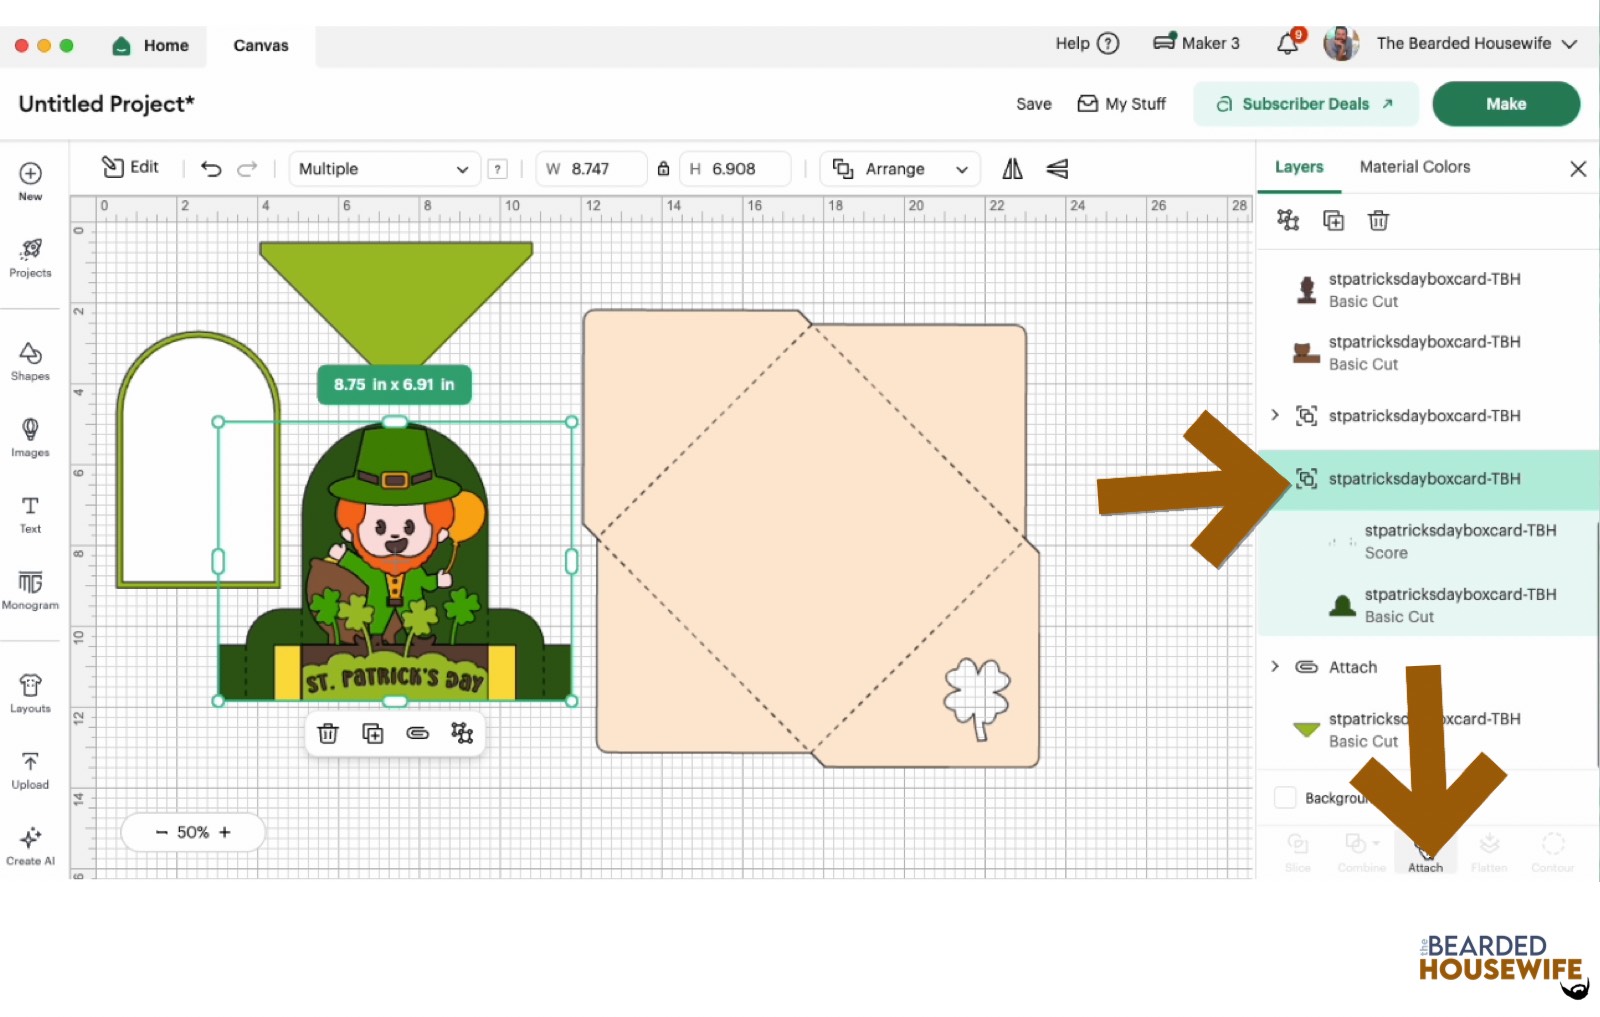Open Subscriber Deals link
This screenshot has width=1600, height=1017.
(x=1305, y=104)
